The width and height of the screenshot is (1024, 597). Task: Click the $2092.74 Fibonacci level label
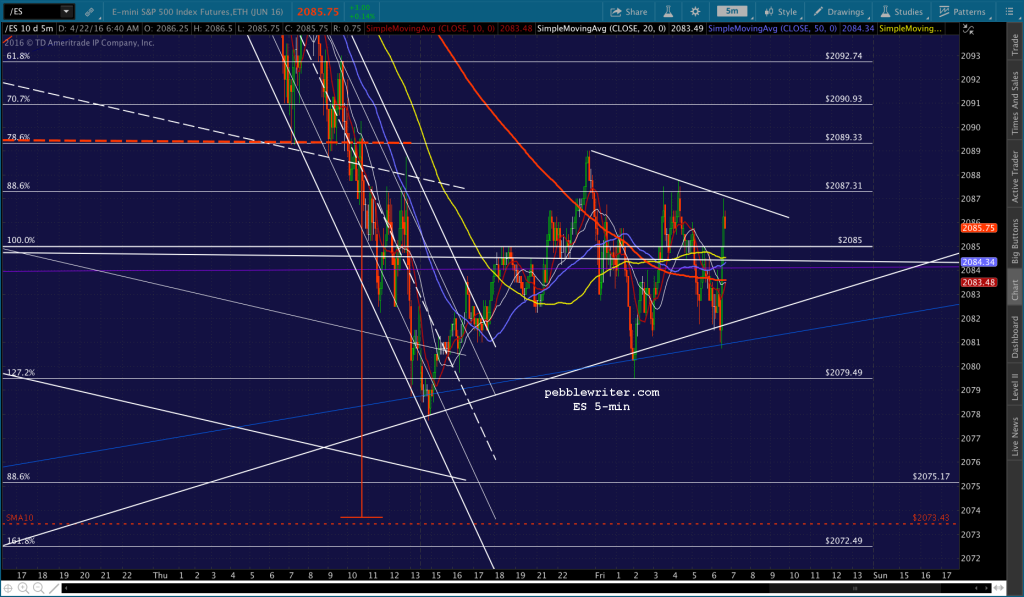pos(843,56)
